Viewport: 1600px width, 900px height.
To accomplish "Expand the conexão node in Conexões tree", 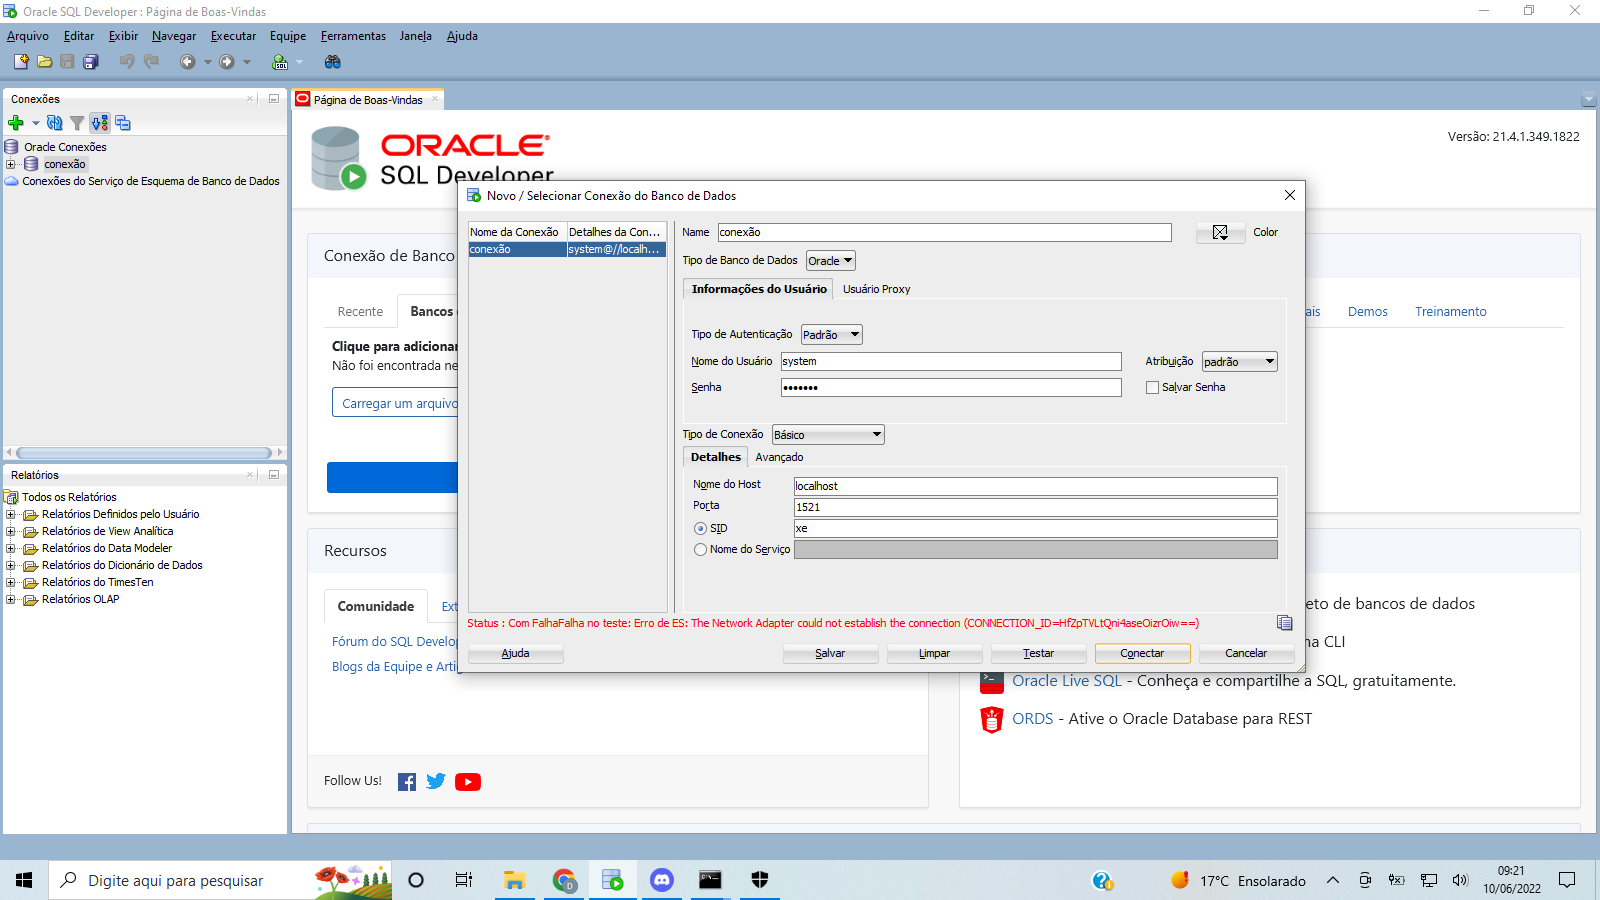I will (x=11, y=164).
